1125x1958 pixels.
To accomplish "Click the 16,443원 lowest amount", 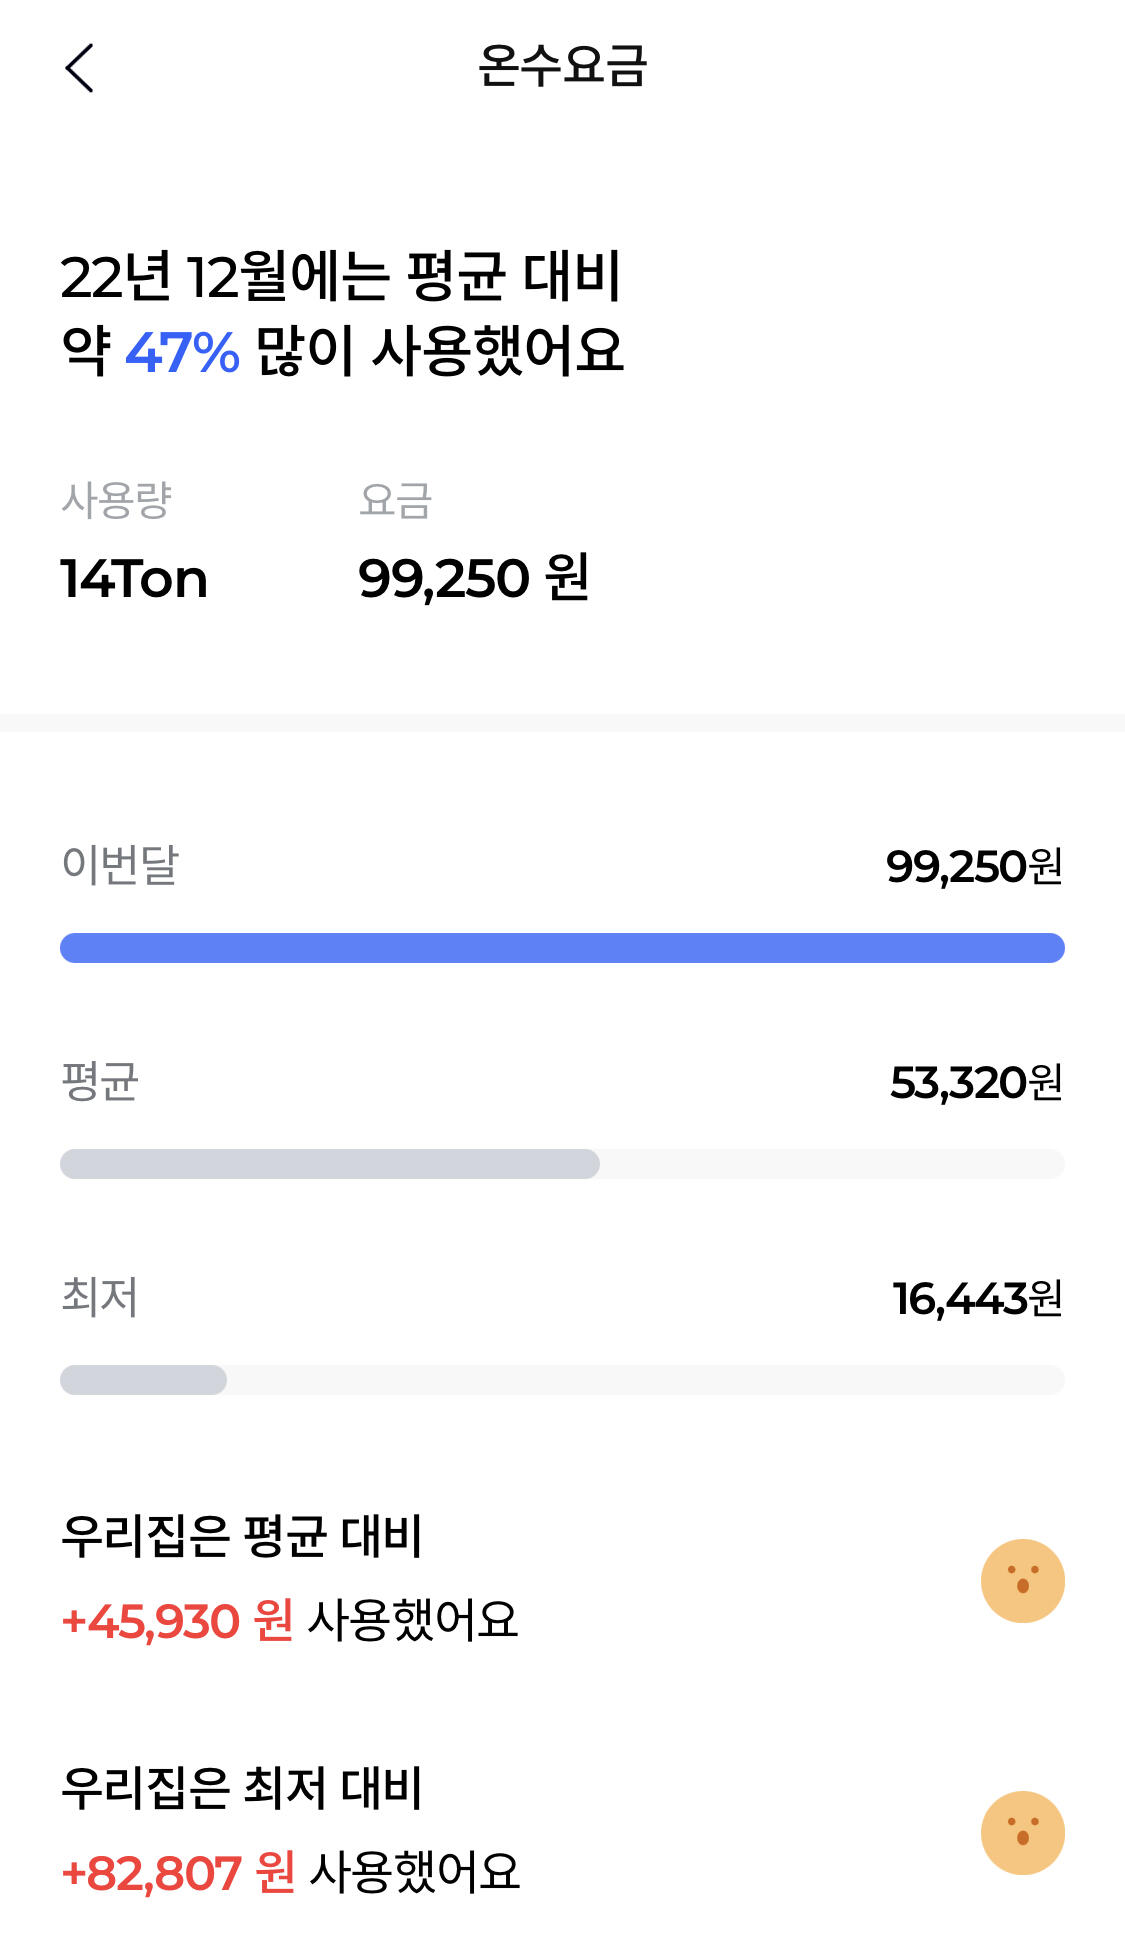I will click(x=976, y=1299).
